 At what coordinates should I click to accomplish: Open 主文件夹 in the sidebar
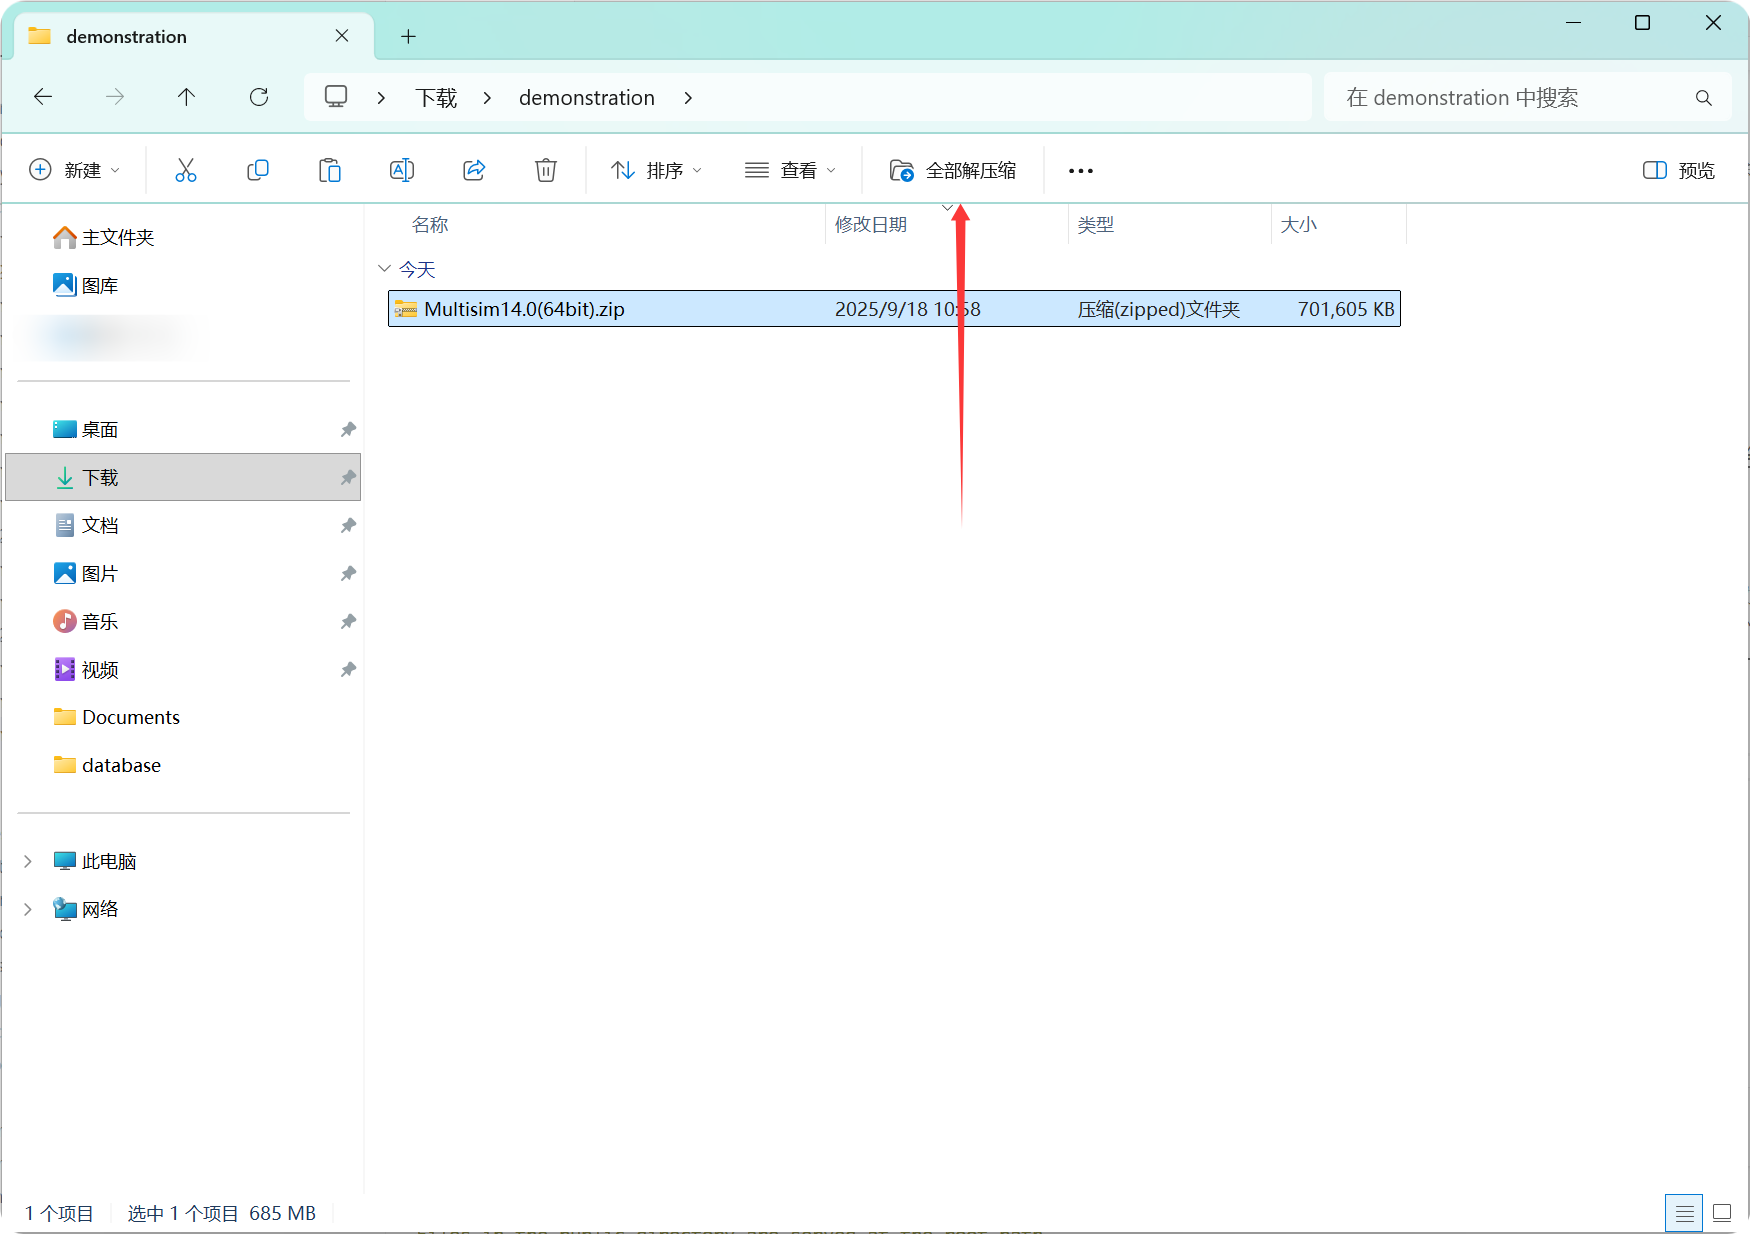pyautogui.click(x=103, y=237)
